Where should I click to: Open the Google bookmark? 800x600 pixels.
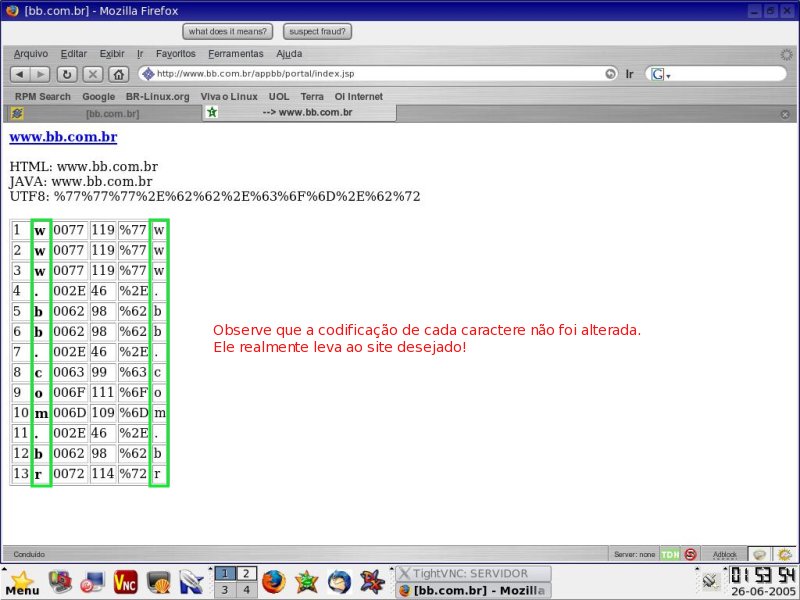(98, 96)
